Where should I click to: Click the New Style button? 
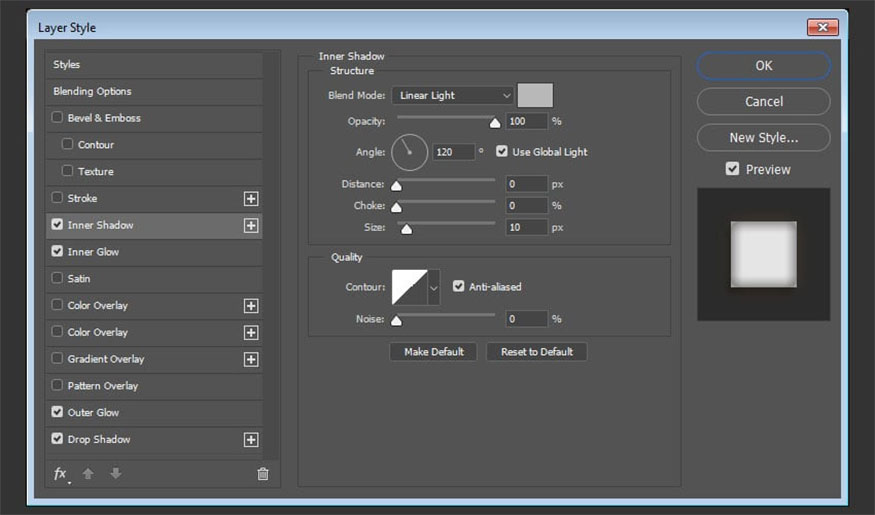[763, 138]
